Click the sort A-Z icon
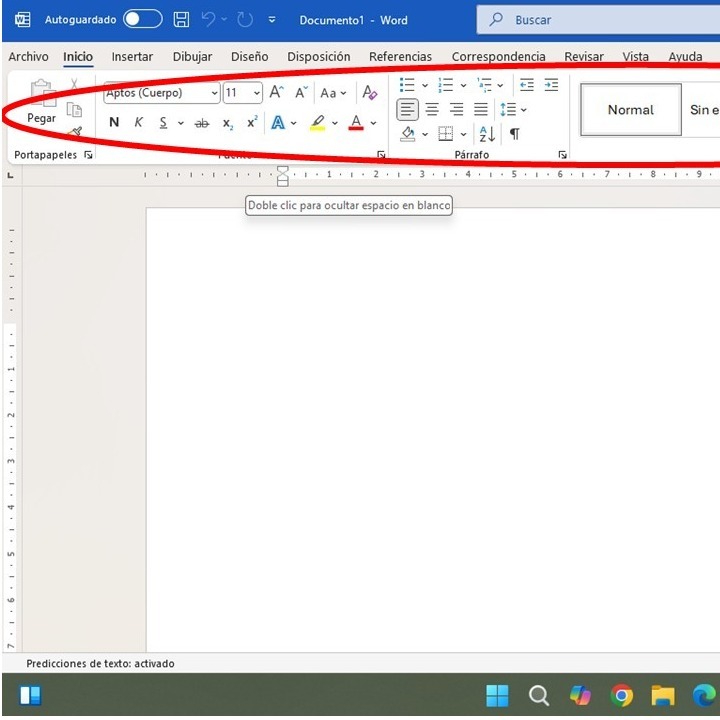This screenshot has width=720, height=720. click(x=487, y=134)
